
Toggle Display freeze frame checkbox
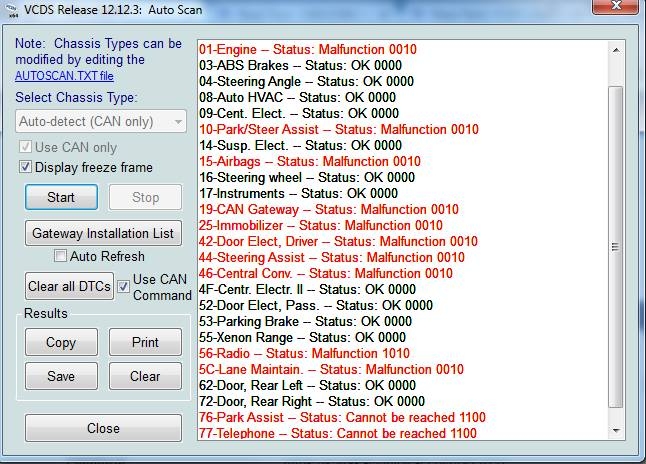[x=25, y=167]
